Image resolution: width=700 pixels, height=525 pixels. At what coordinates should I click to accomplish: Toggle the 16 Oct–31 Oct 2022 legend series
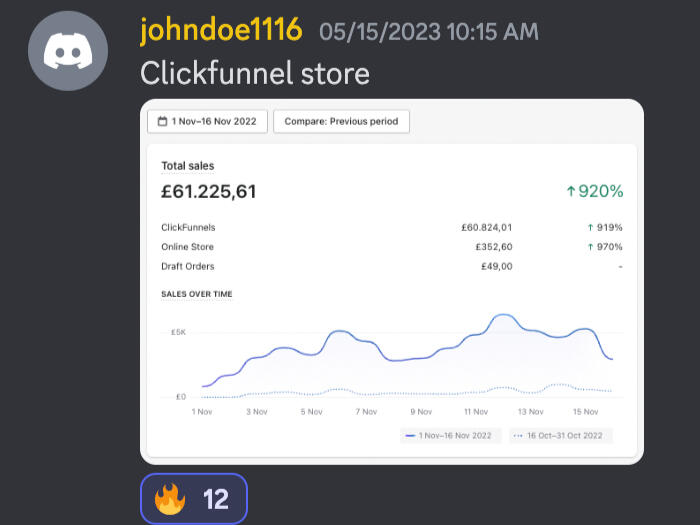point(560,436)
